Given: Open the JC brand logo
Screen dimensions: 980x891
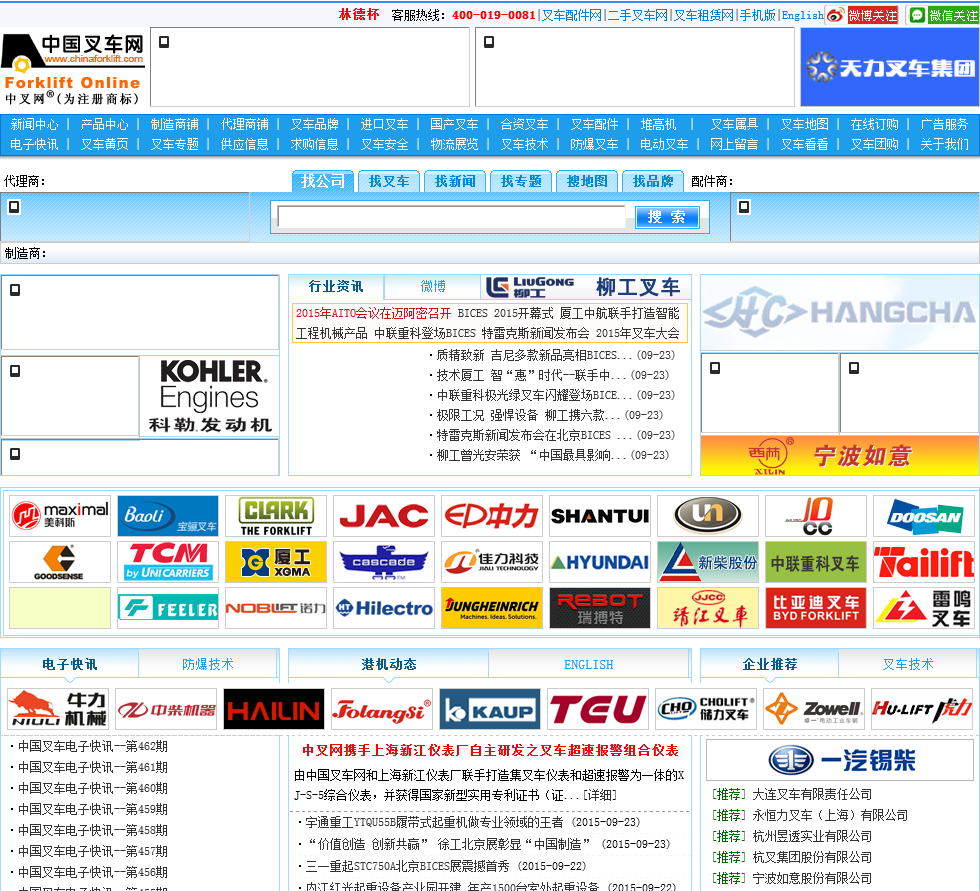Looking at the screenshot, I should pyautogui.click(x=816, y=516).
